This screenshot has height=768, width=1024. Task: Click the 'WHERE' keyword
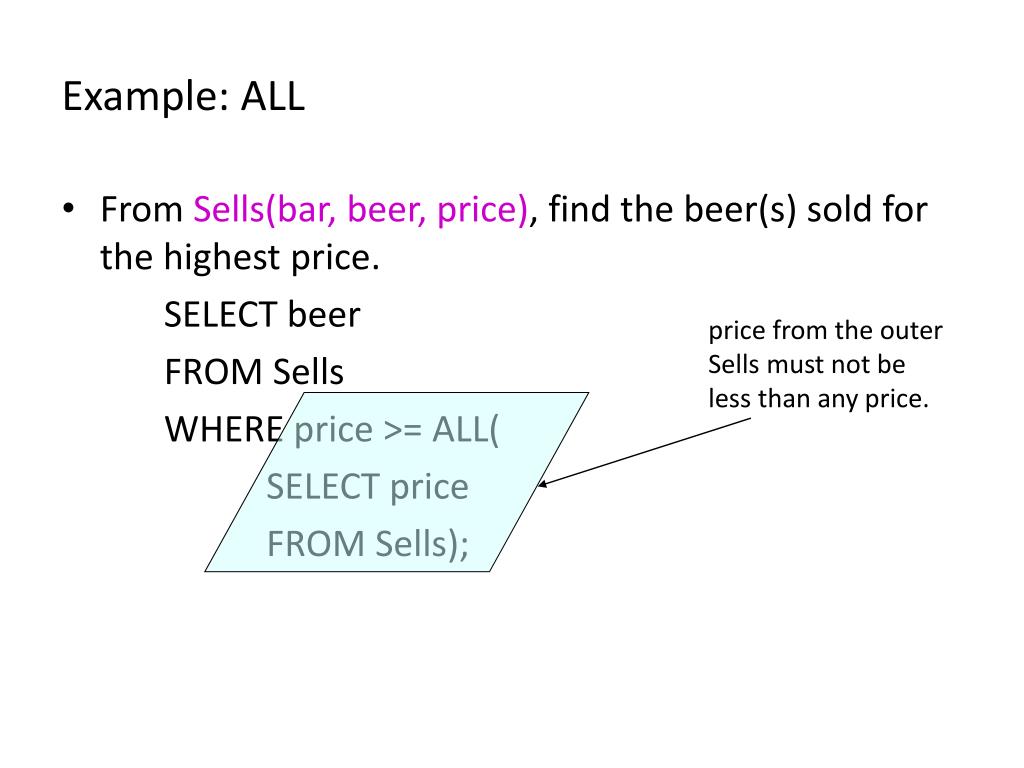[224, 430]
